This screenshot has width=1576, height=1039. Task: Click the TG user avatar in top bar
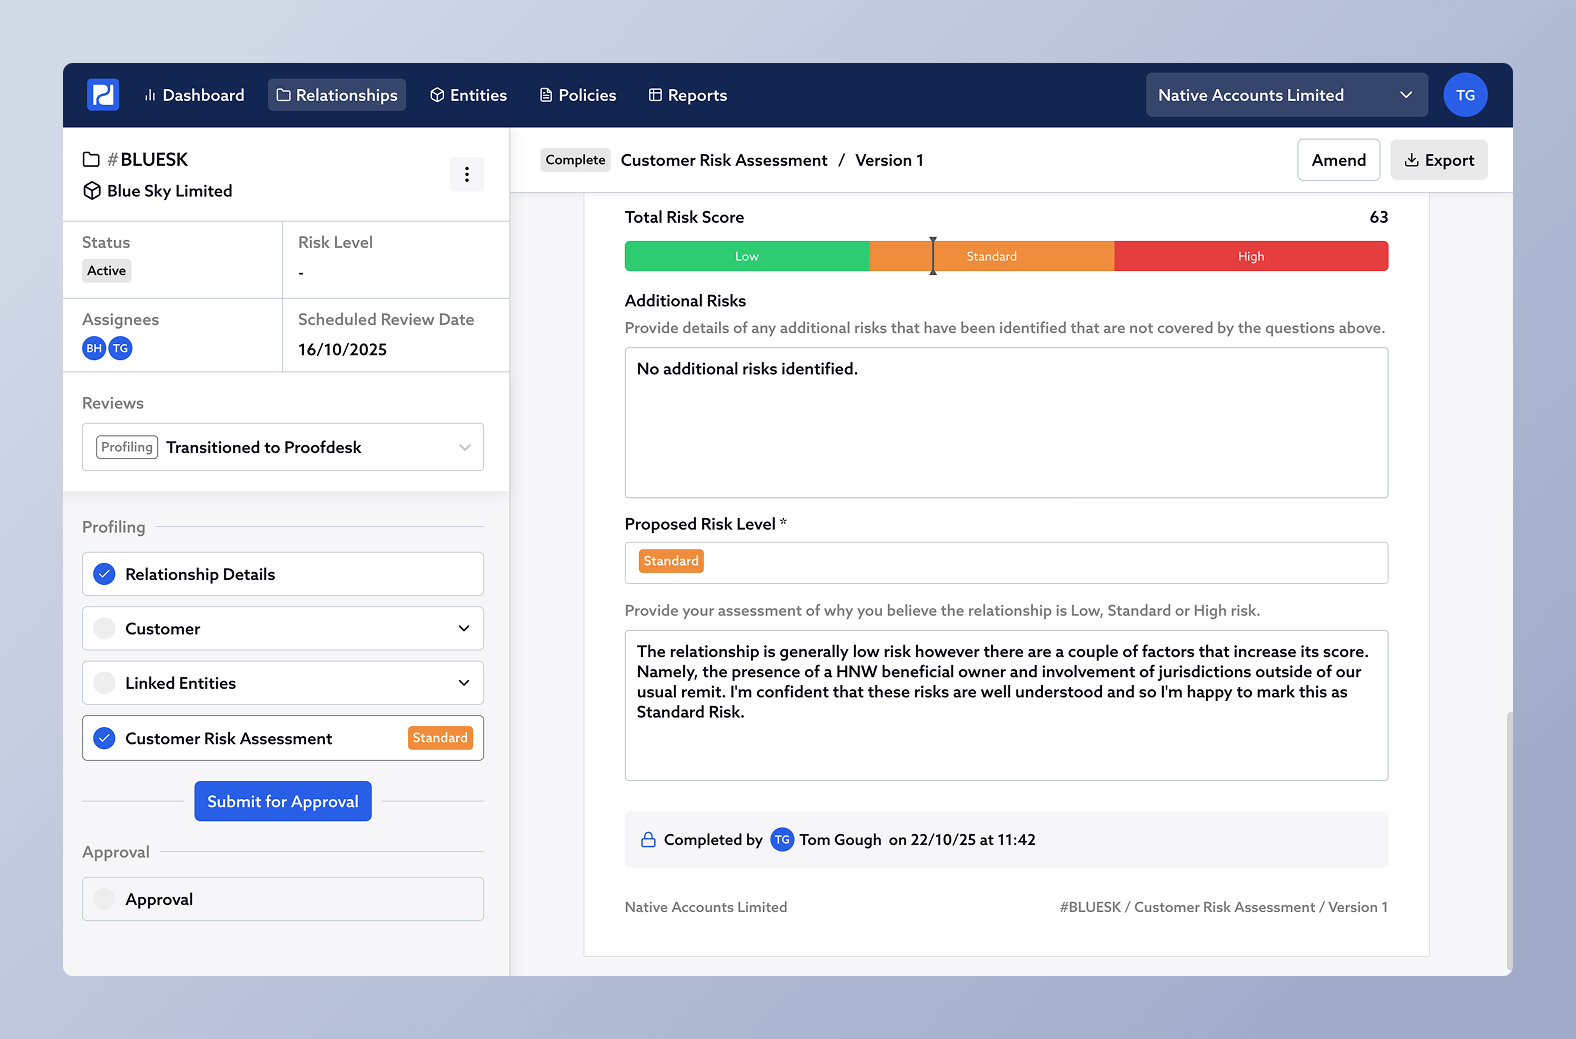coord(1465,95)
